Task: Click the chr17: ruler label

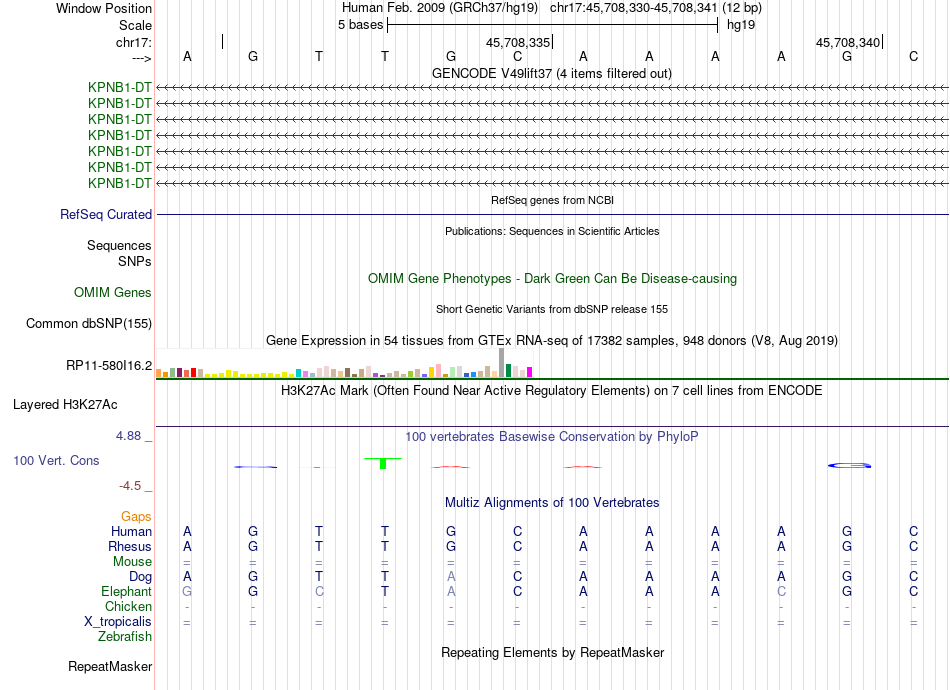Action: [x=134, y=42]
